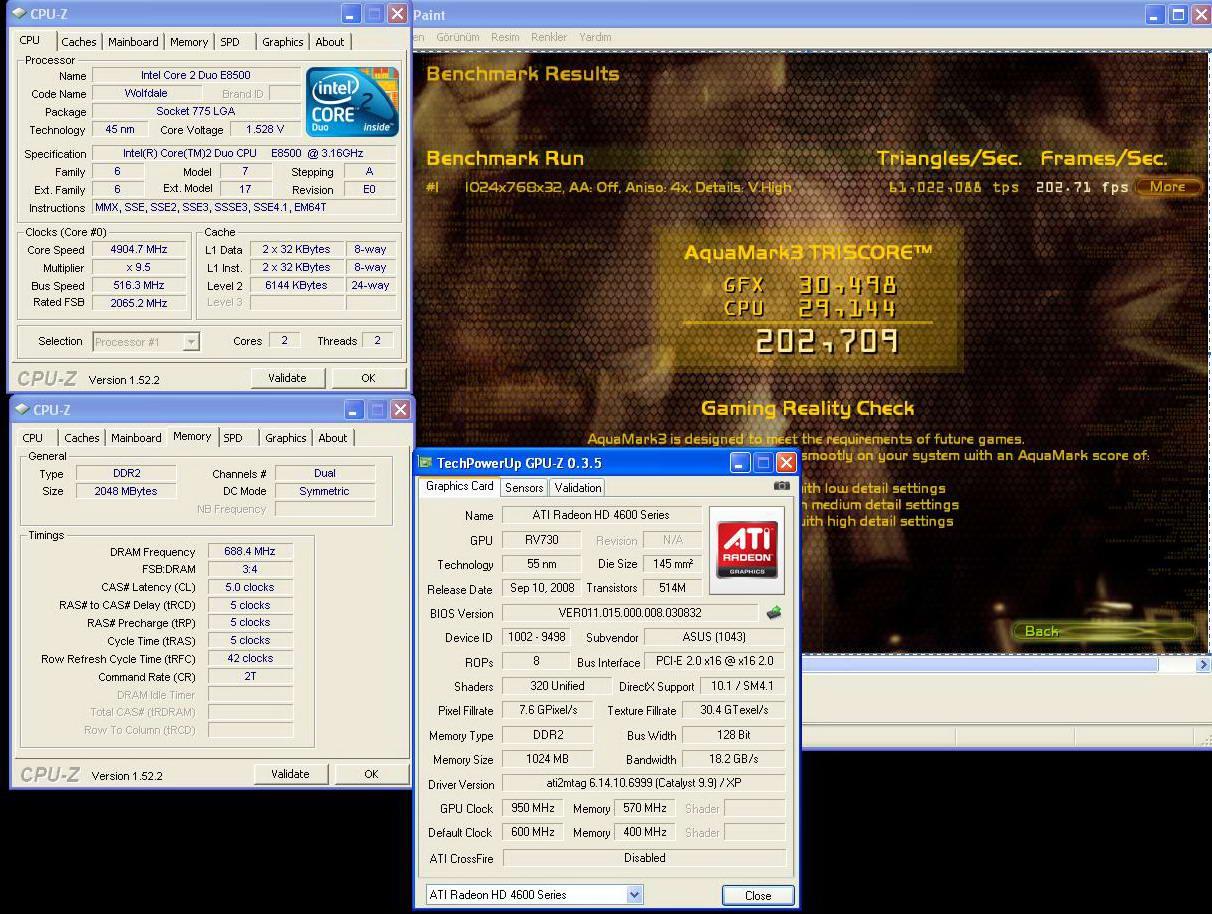Click the Close button in GPU-Z

[x=758, y=896]
